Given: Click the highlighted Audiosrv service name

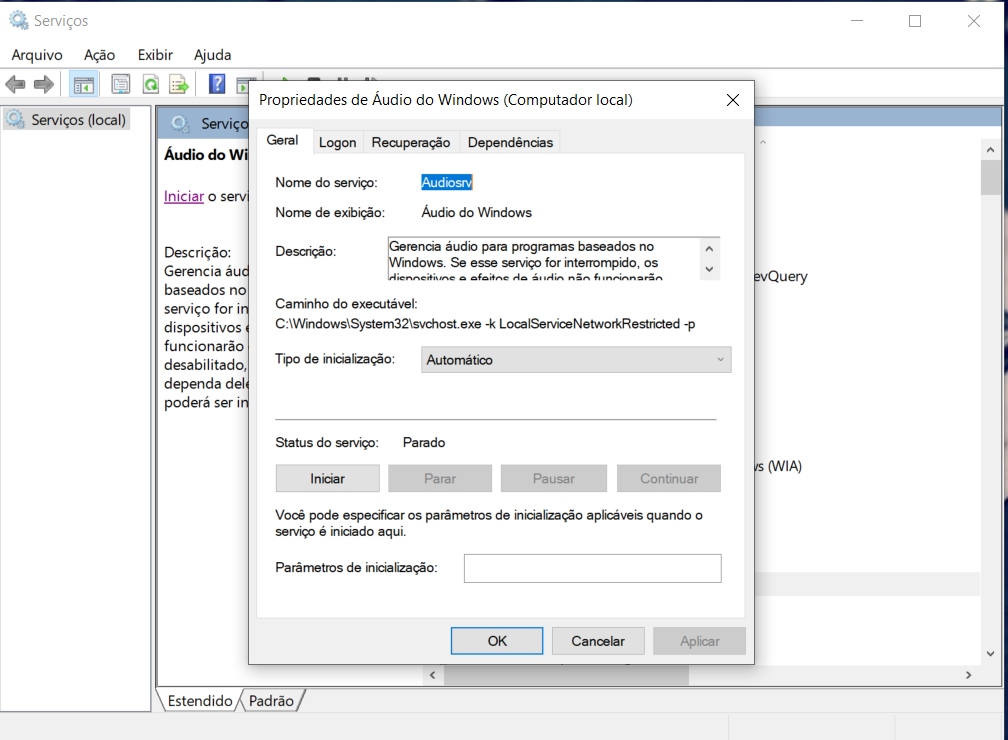Looking at the screenshot, I should pyautogui.click(x=447, y=183).
